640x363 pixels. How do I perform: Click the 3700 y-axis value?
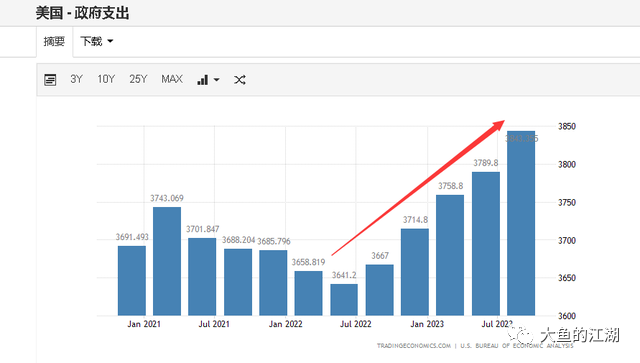click(x=567, y=241)
